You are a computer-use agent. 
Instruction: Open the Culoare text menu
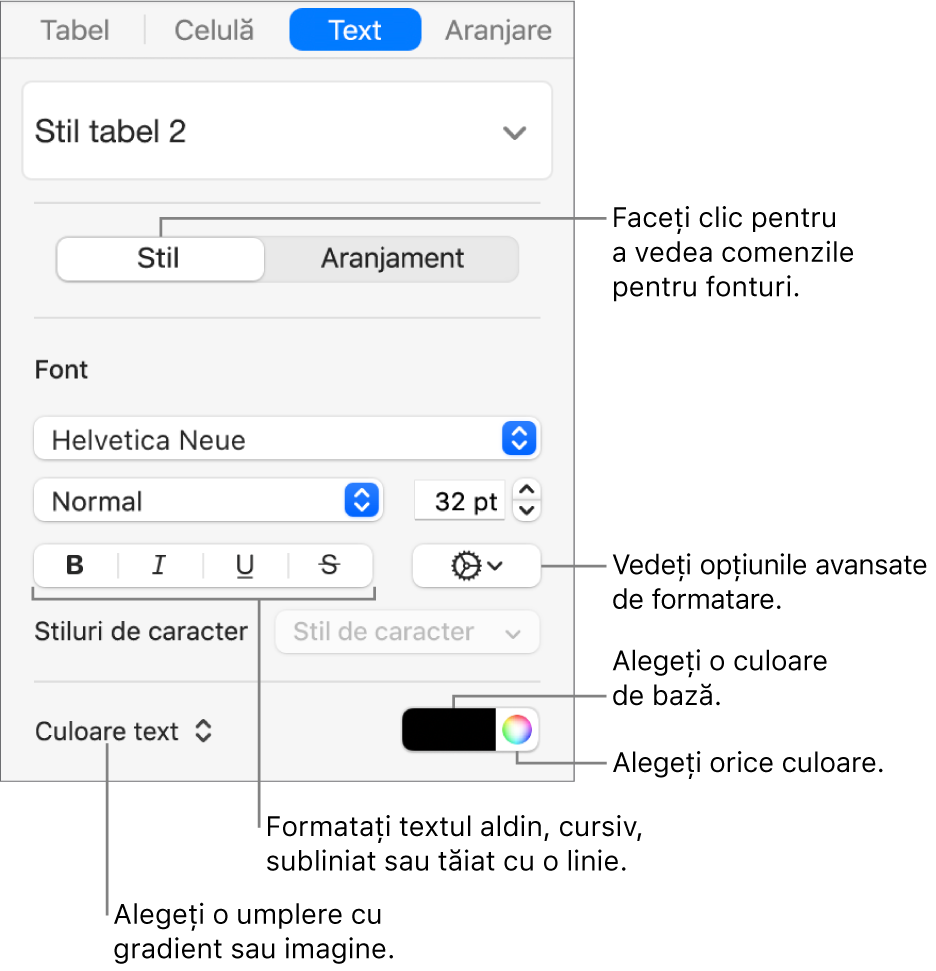coord(123,730)
